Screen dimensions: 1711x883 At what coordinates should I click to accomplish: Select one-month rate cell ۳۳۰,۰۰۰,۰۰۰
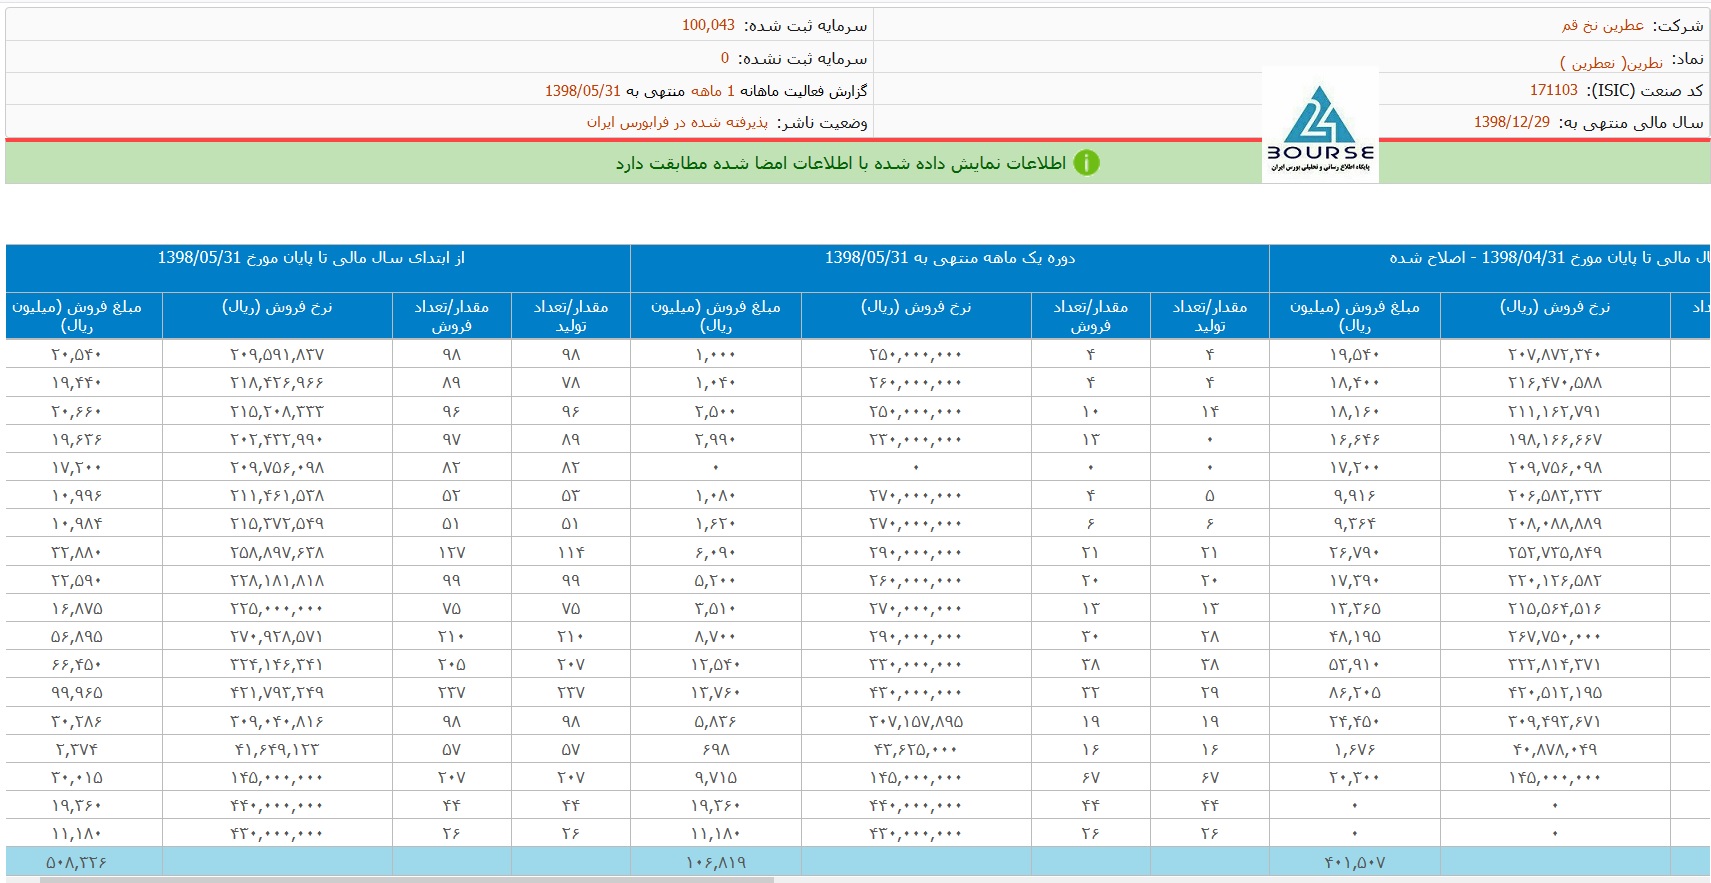[916, 664]
